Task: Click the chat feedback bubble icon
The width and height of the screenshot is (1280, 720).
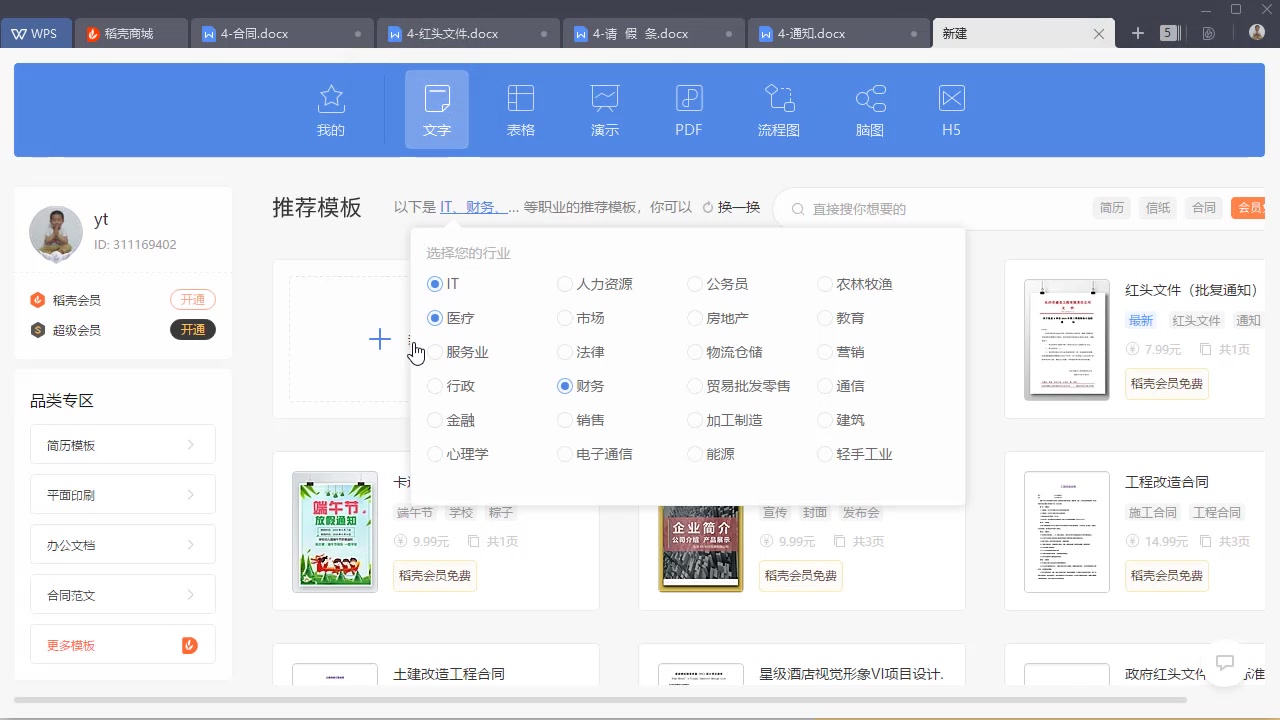Action: [x=1225, y=662]
